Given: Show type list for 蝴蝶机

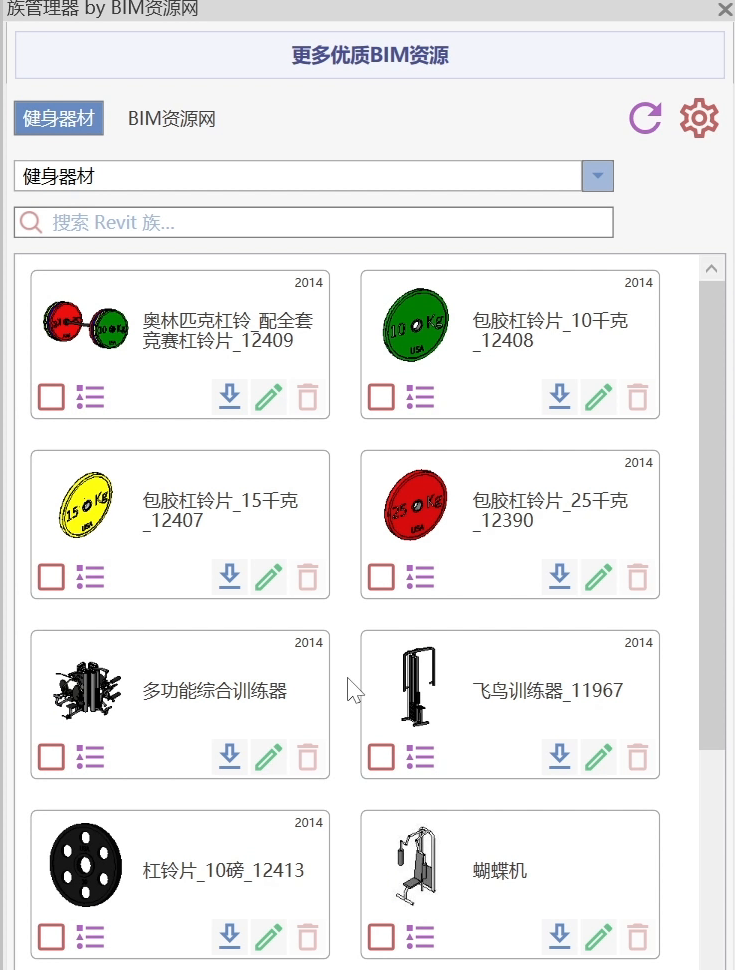Looking at the screenshot, I should click(x=420, y=937).
